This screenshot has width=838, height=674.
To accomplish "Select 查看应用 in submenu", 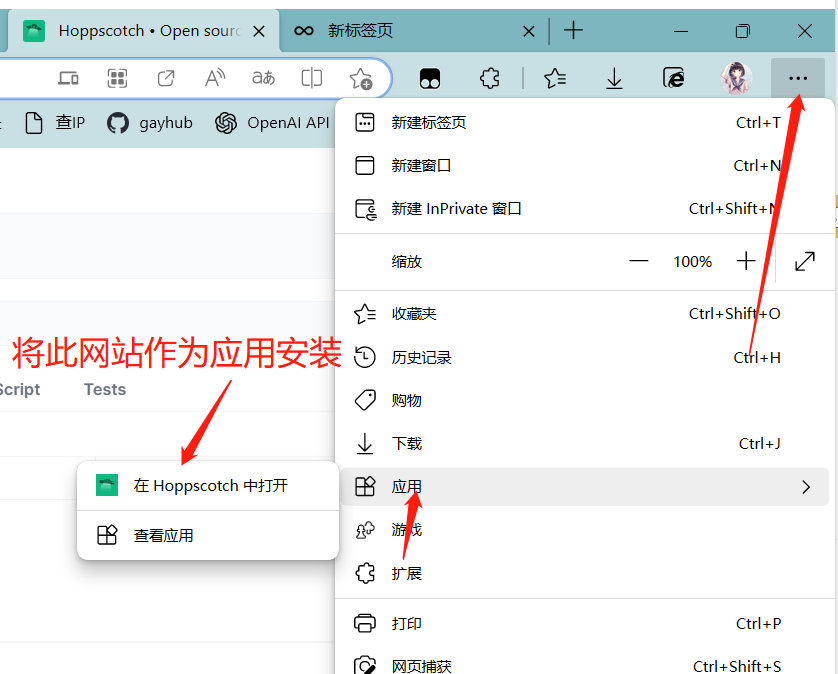I will point(163,535).
